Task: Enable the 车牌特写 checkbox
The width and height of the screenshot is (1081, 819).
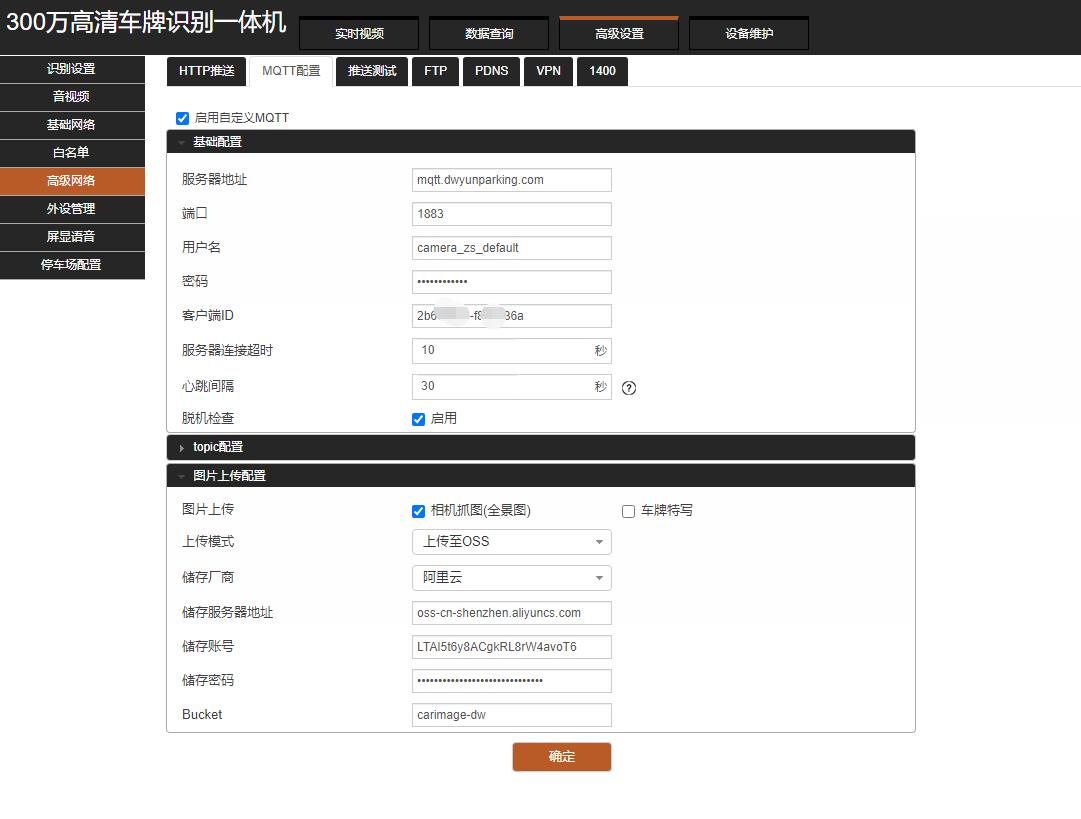Action: [628, 511]
